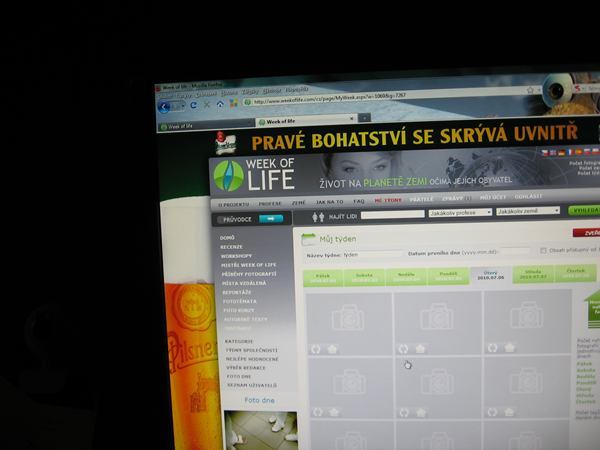Home icon in second row, third photo slot

(x=509, y=412)
